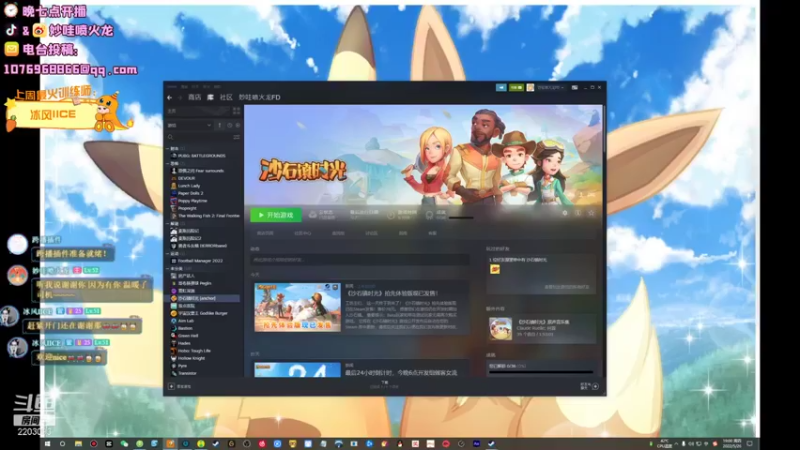The width and height of the screenshot is (800, 450).
Task: Open achievements medal icon near play button
Action: click(x=429, y=215)
